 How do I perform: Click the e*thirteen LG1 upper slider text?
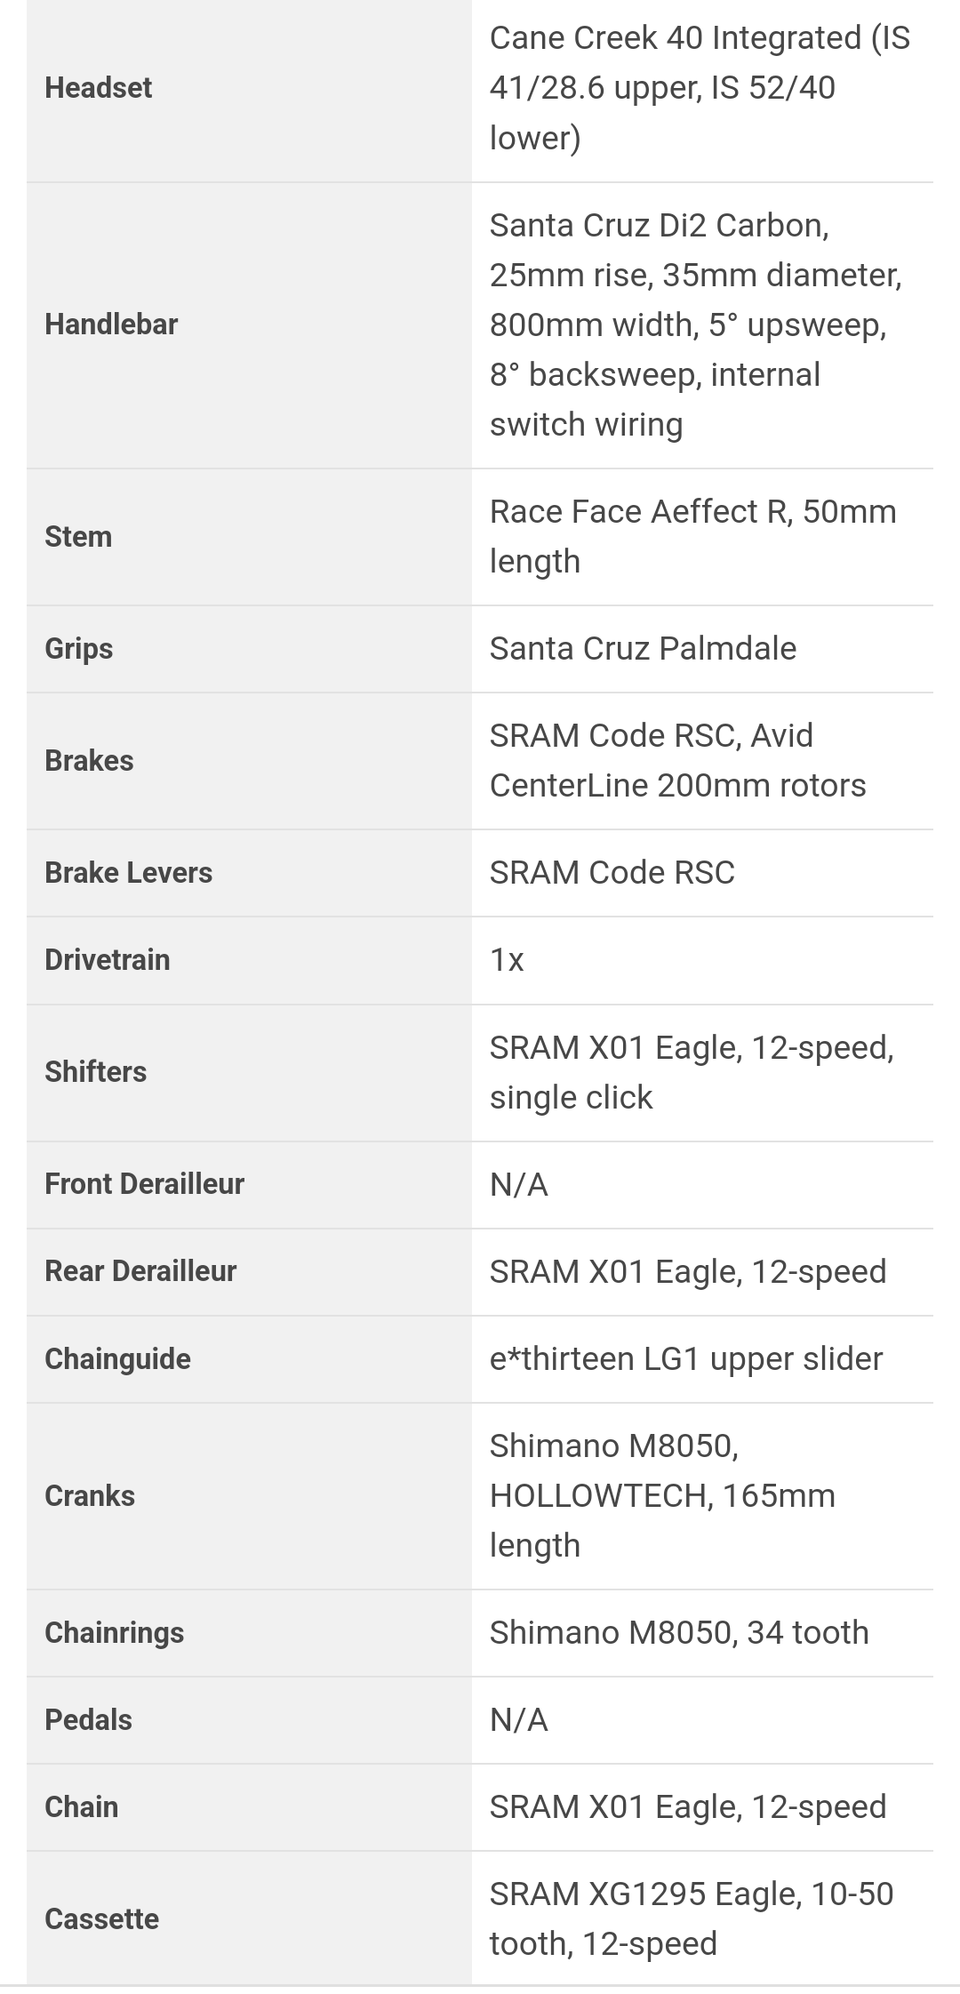click(x=686, y=1359)
